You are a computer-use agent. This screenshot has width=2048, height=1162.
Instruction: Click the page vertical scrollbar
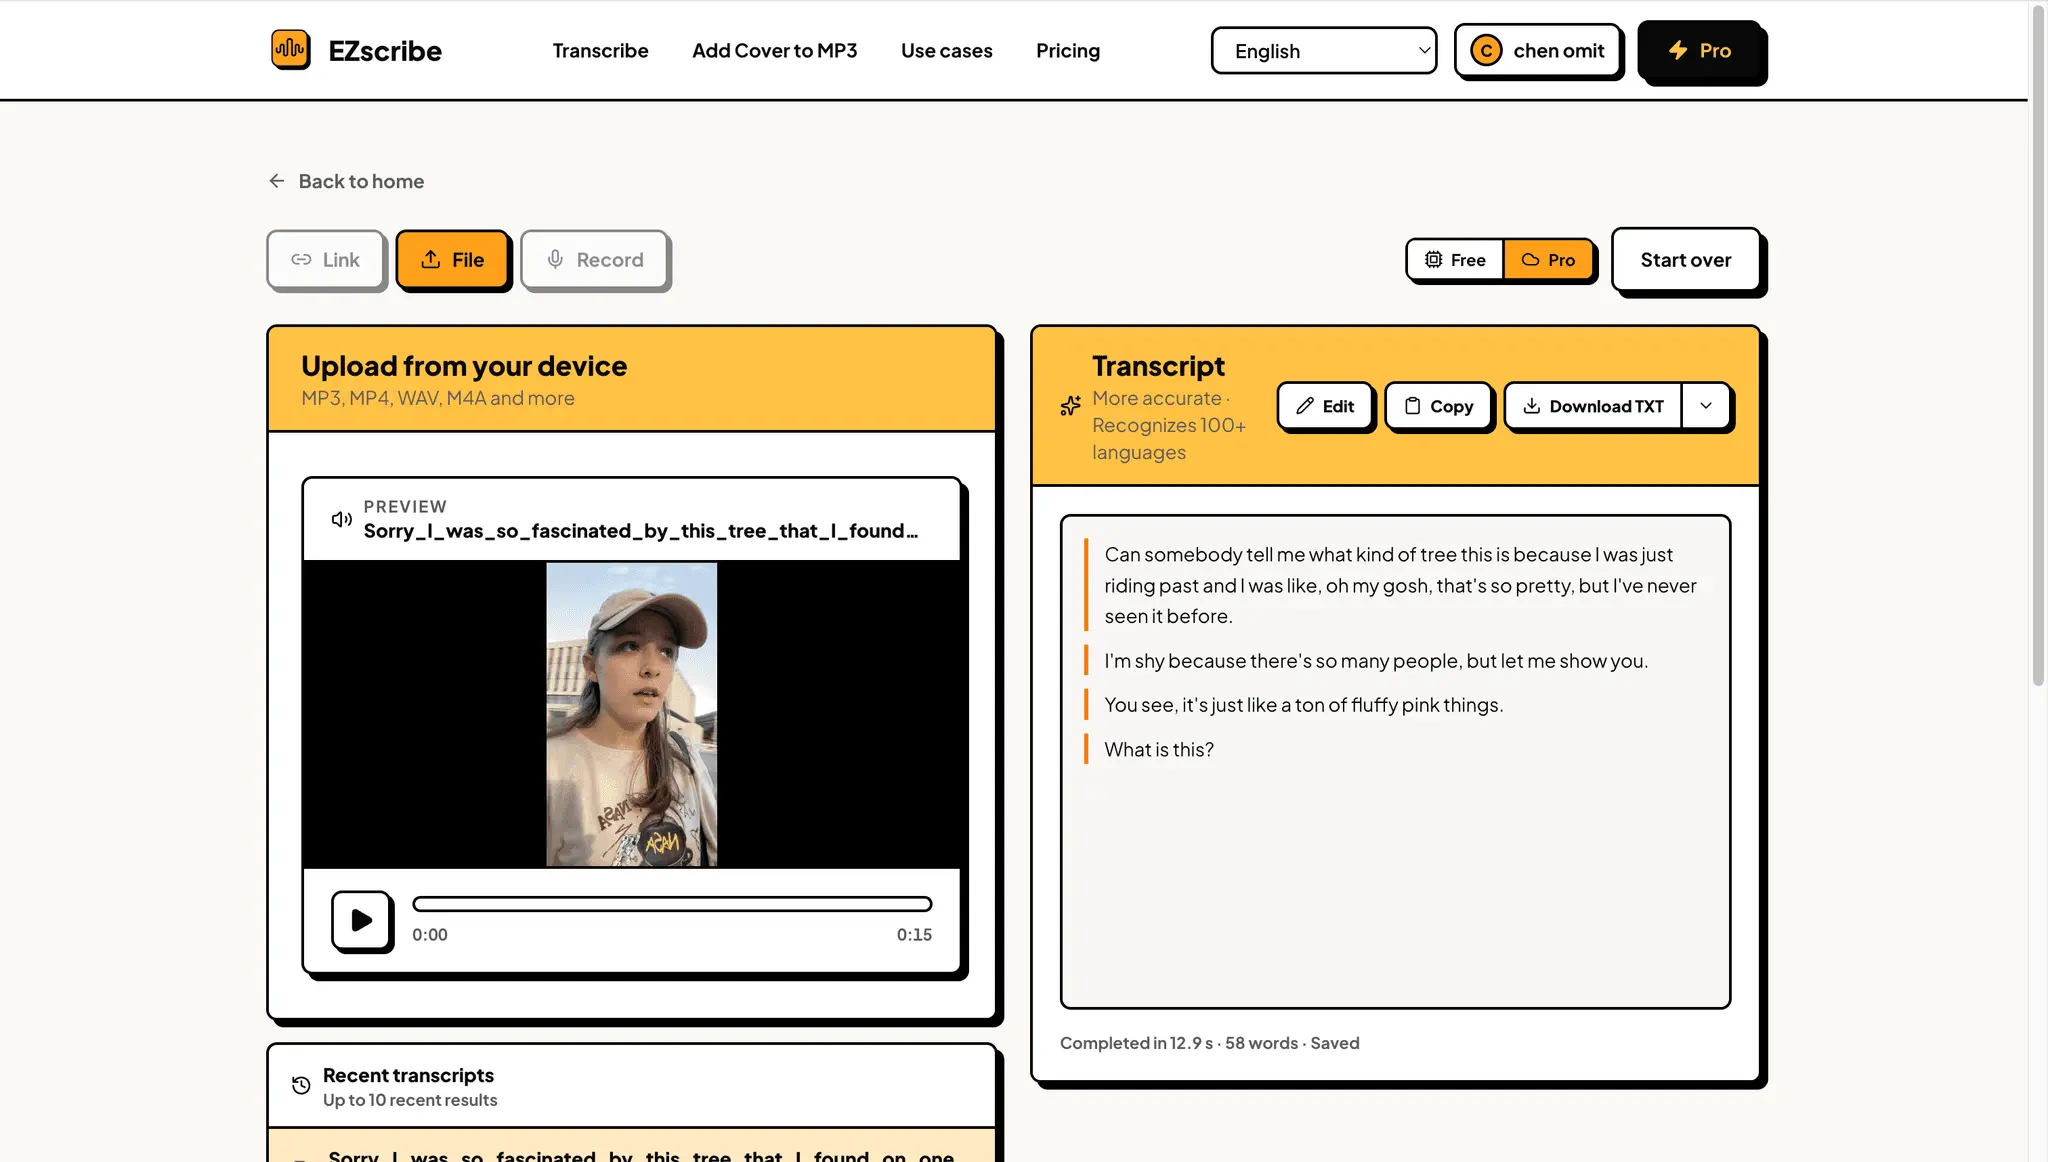(2038, 345)
